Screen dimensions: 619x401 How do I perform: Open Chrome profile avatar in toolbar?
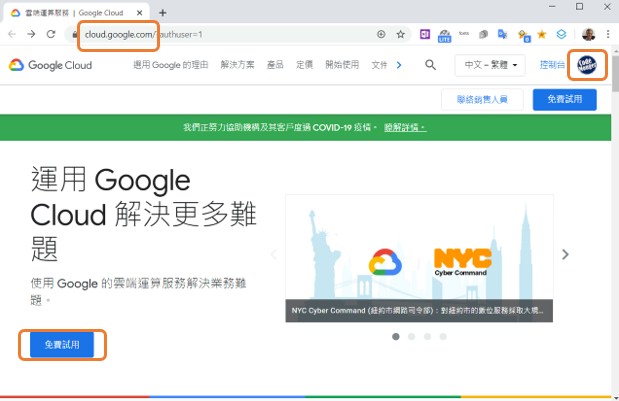[x=589, y=34]
